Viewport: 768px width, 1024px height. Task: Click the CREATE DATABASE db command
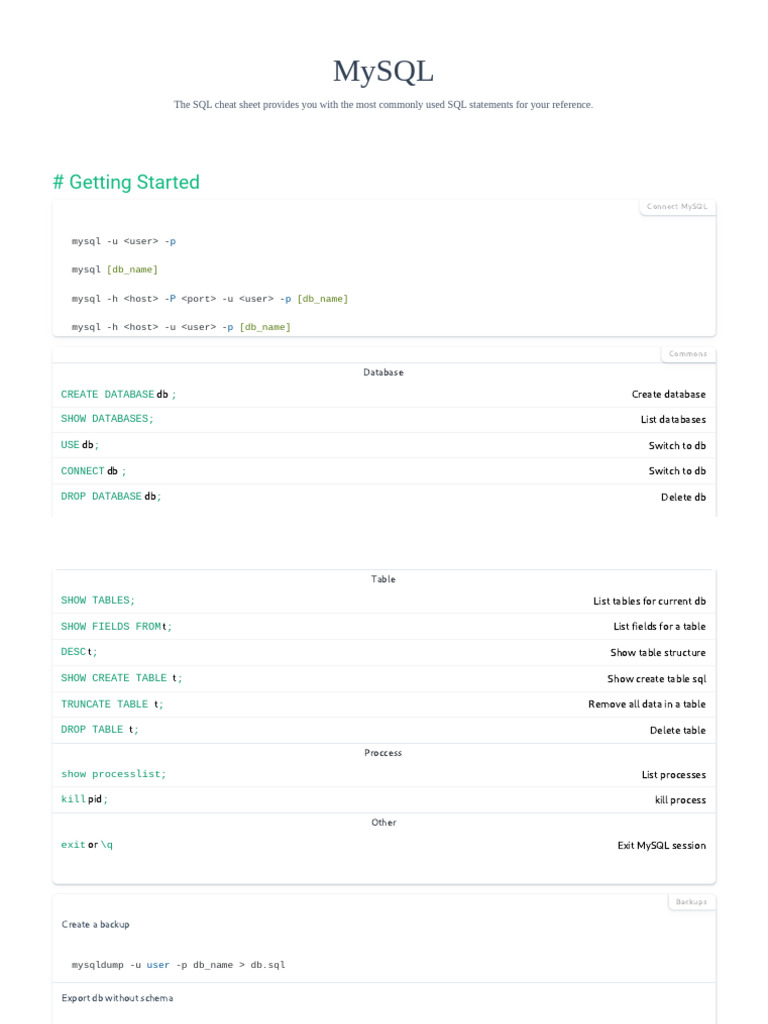pyautogui.click(x=118, y=395)
